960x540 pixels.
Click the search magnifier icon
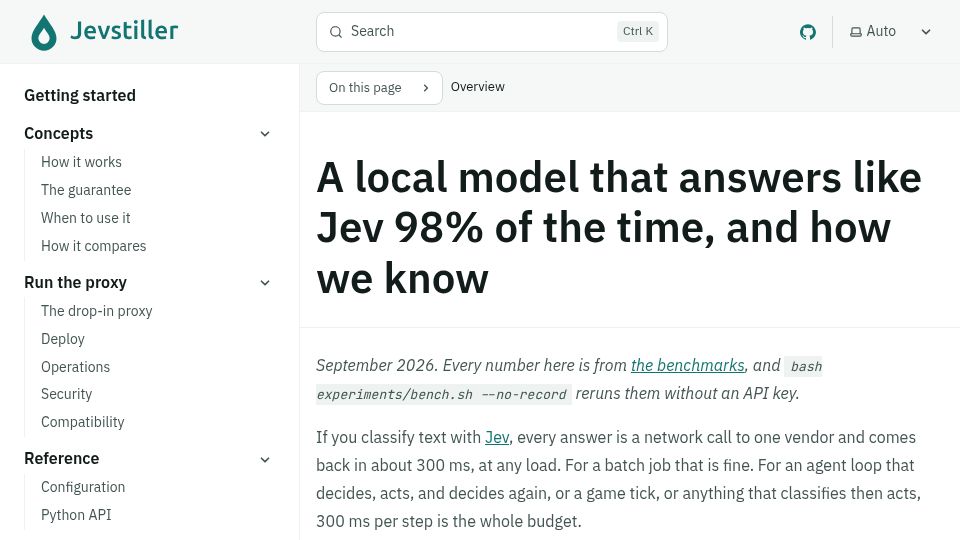336,32
